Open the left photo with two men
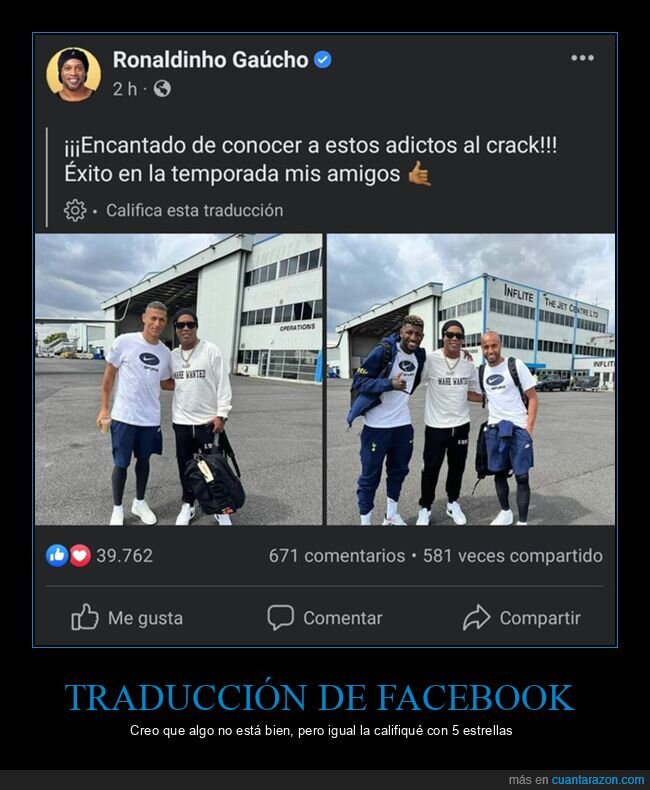650x790 pixels. [178, 379]
